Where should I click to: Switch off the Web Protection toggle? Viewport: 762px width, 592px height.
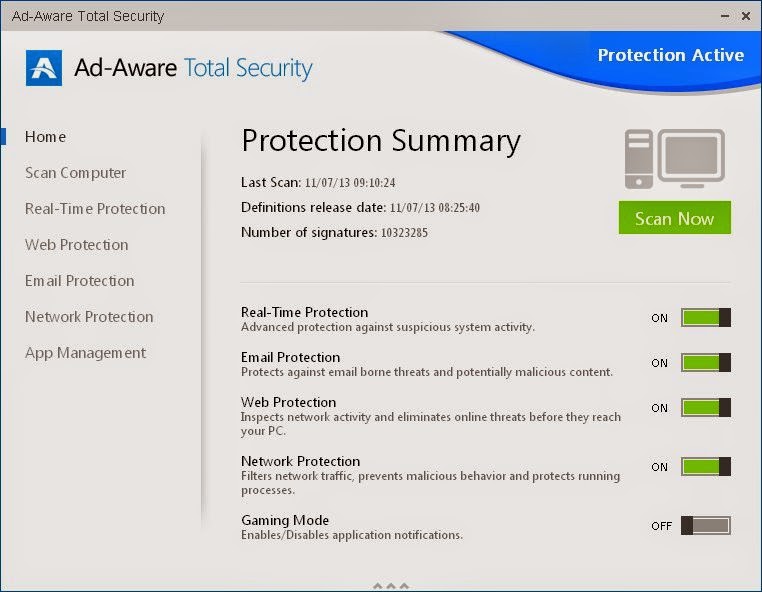point(706,408)
